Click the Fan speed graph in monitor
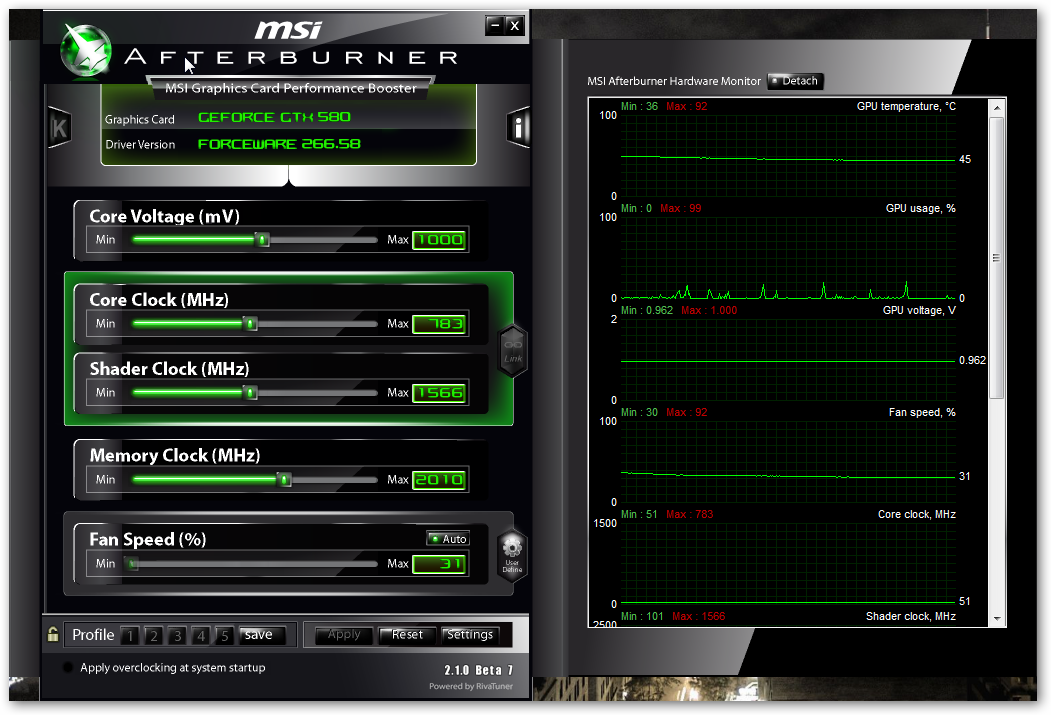The height and width of the screenshot is (715, 1051). point(788,461)
